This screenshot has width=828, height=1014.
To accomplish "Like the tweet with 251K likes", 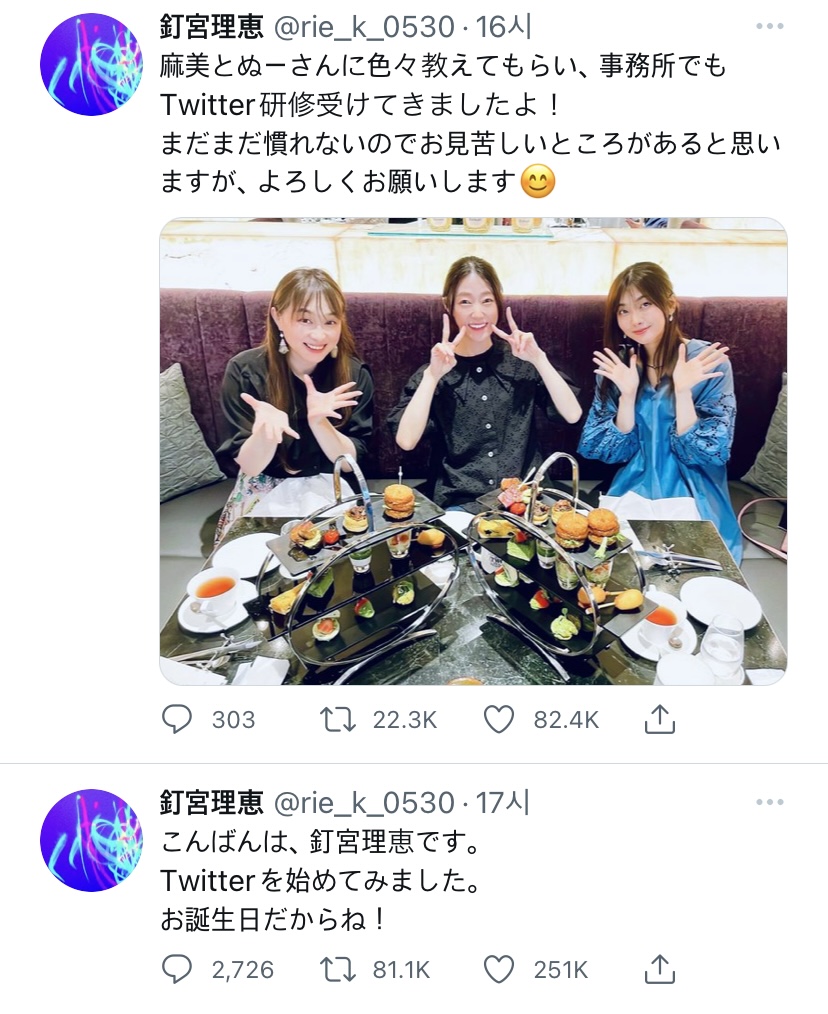I will pyautogui.click(x=499, y=970).
